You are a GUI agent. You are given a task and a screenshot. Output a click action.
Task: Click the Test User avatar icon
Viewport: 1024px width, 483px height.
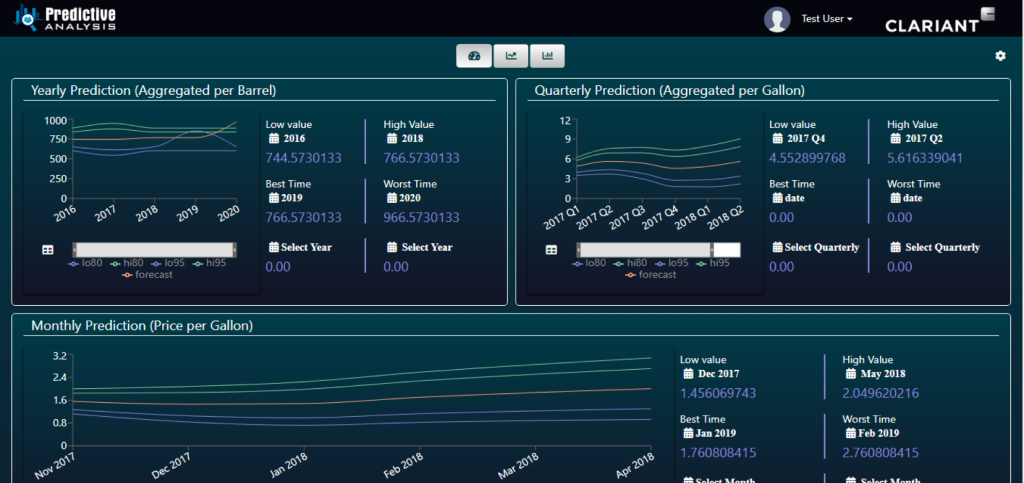(x=777, y=19)
